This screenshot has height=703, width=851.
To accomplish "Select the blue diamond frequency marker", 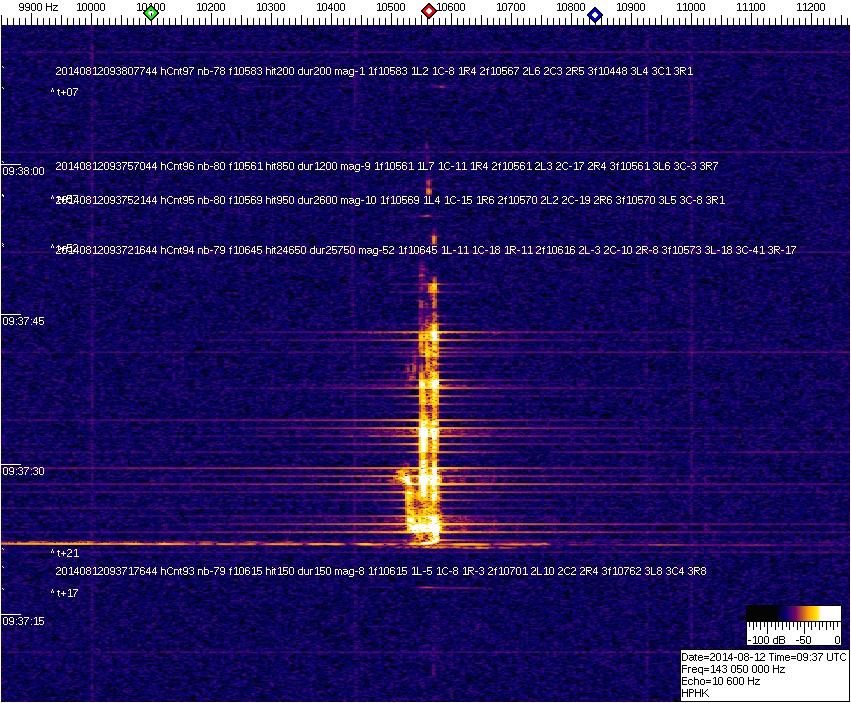I will [595, 14].
